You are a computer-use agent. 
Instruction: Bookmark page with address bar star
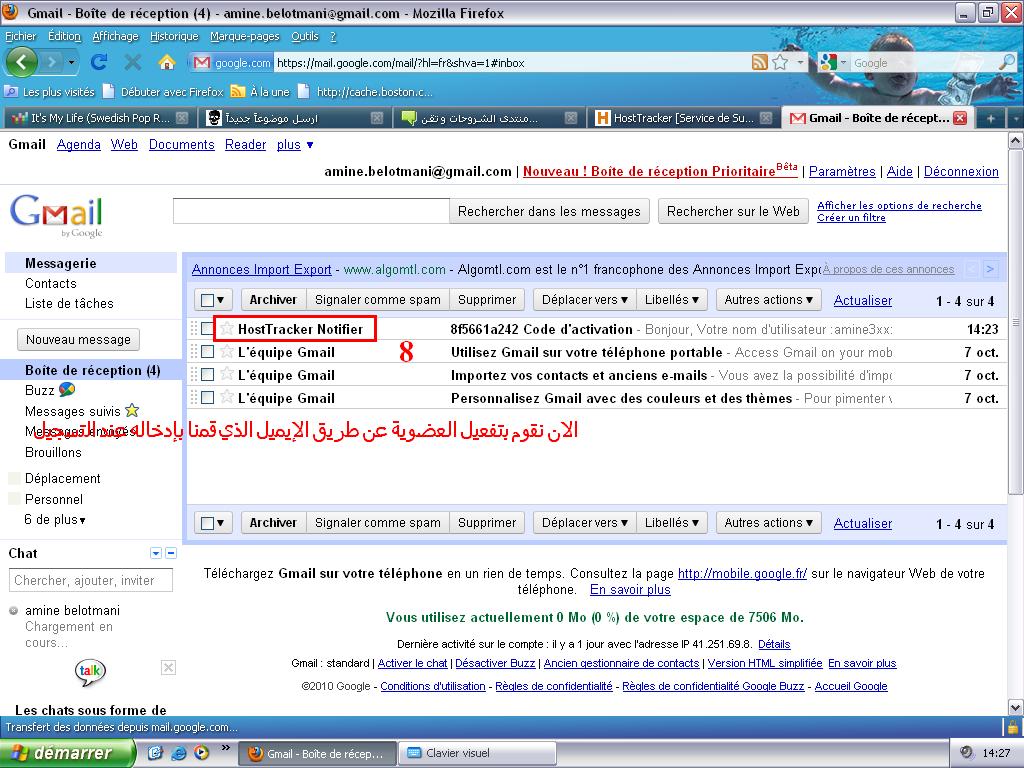(780, 63)
